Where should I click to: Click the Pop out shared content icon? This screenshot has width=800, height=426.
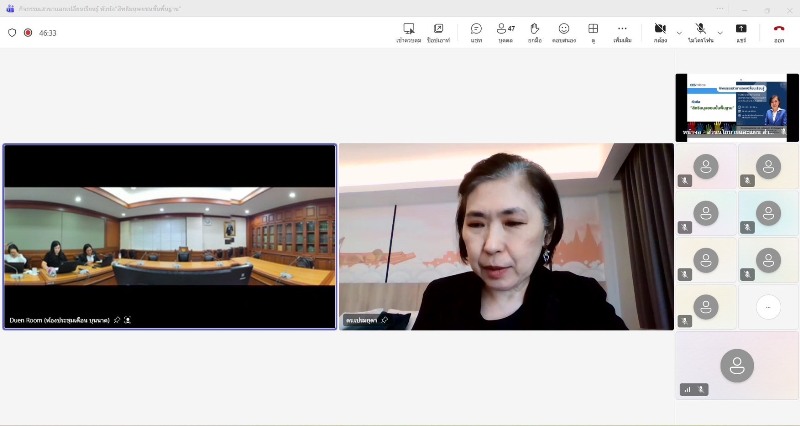tap(438, 29)
